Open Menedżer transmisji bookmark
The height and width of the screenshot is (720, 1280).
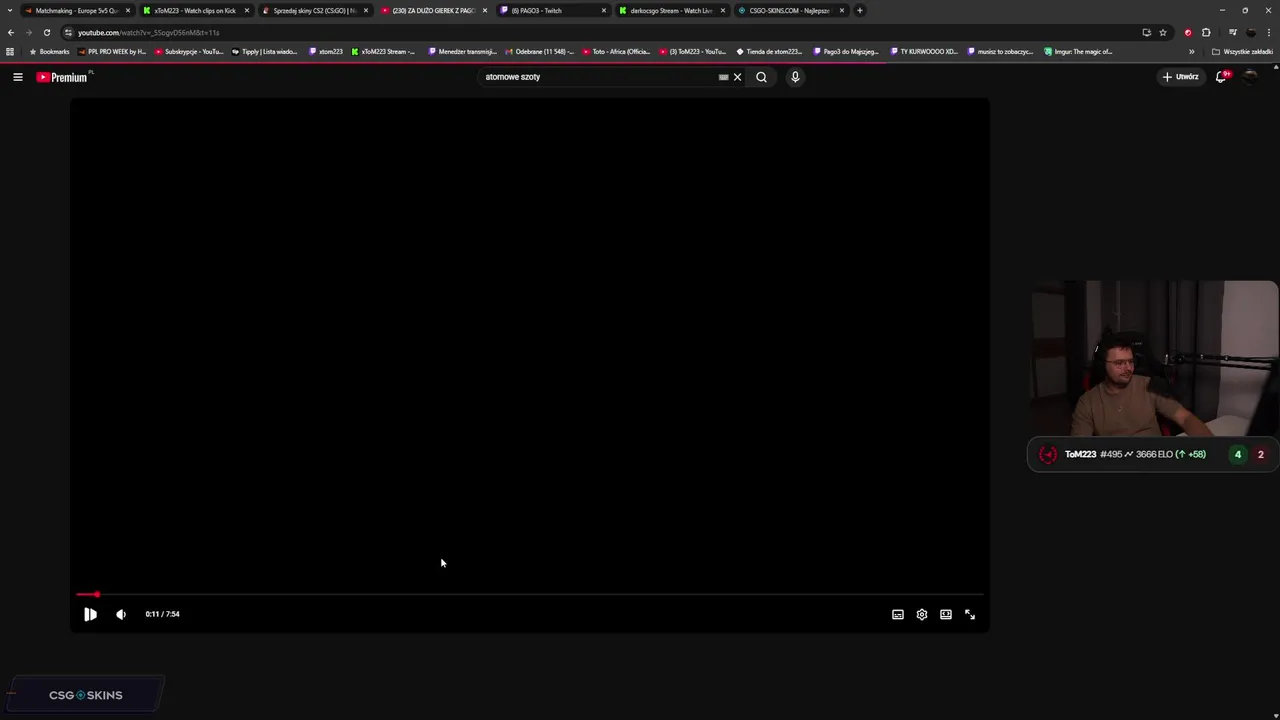click(x=462, y=52)
